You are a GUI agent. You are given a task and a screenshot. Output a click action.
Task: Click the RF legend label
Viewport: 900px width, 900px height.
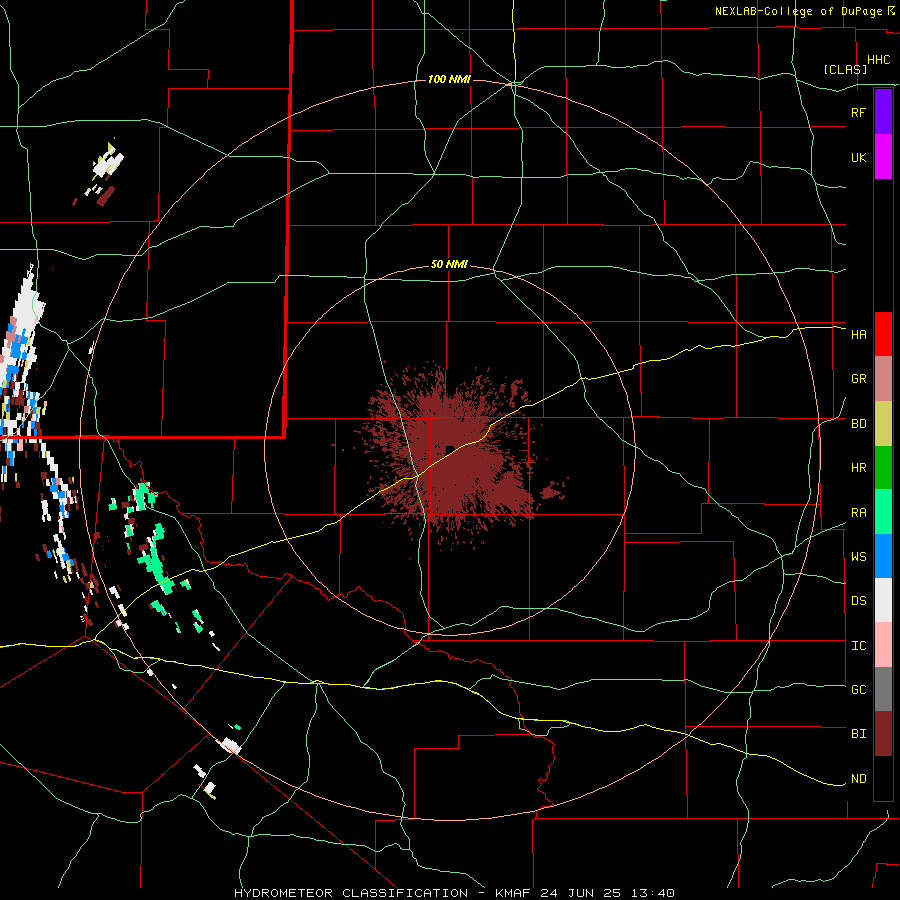click(x=858, y=112)
